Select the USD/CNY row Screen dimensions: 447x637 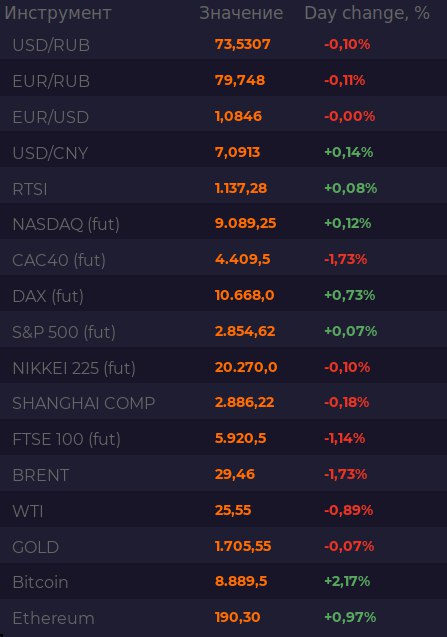click(x=224, y=152)
